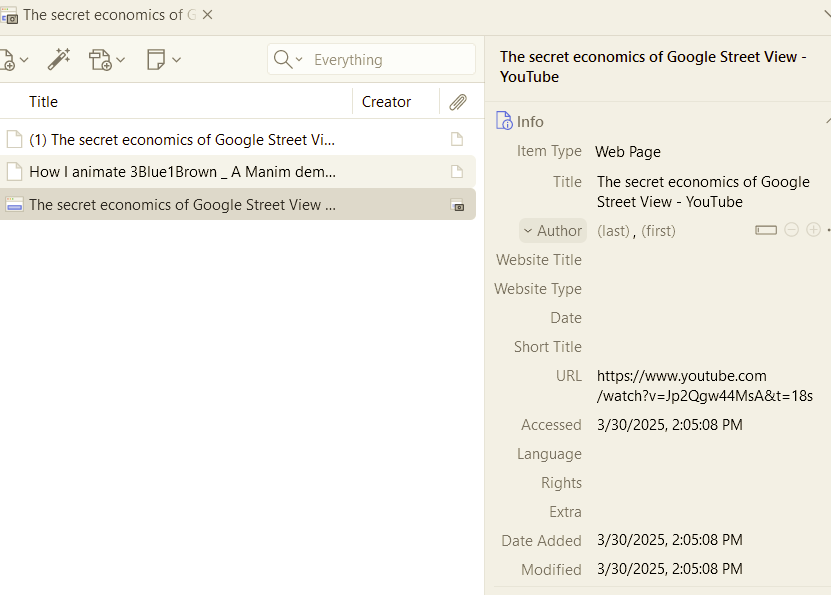Click the attachment icon in 3Blue1Brown row
Viewport: 831px width, 595px height.
(457, 172)
